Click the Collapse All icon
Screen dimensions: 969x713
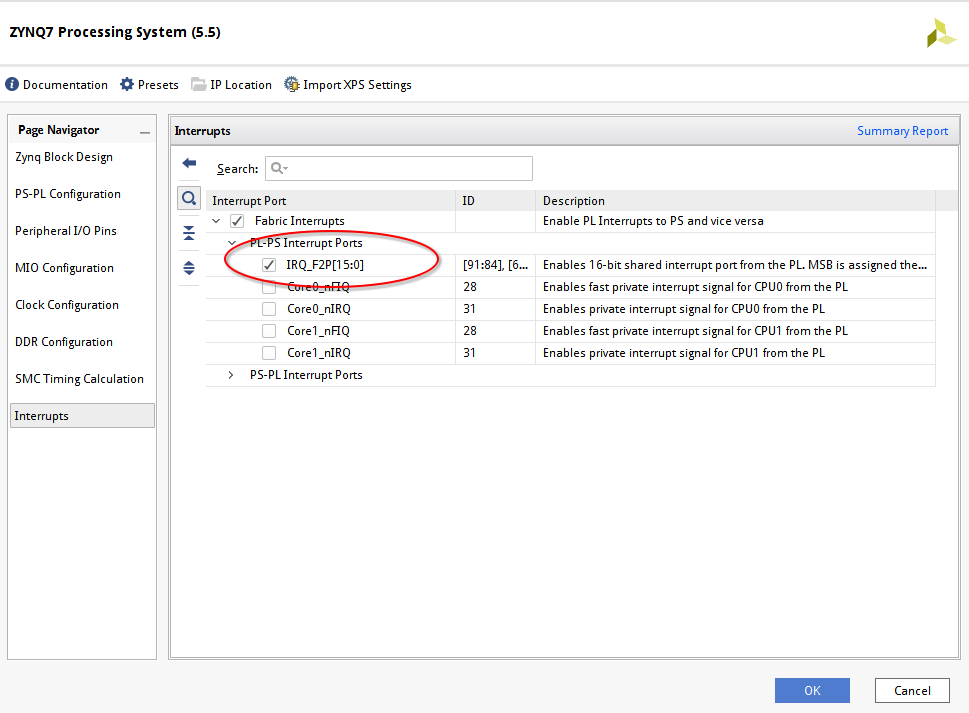(189, 233)
